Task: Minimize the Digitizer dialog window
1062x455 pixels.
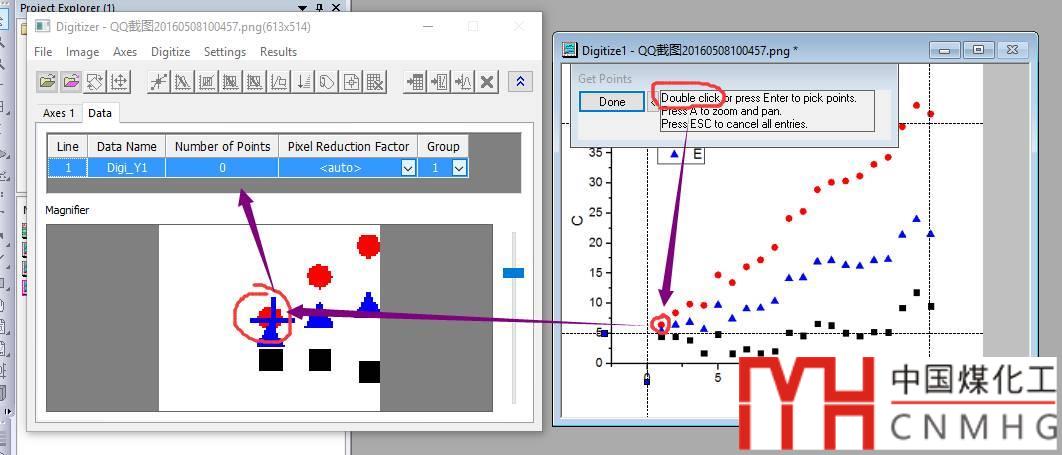Action: coord(428,26)
